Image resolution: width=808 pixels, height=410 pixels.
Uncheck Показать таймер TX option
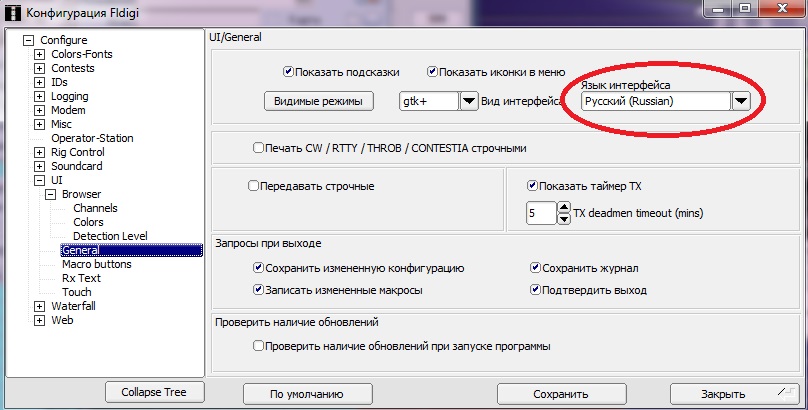[532, 186]
